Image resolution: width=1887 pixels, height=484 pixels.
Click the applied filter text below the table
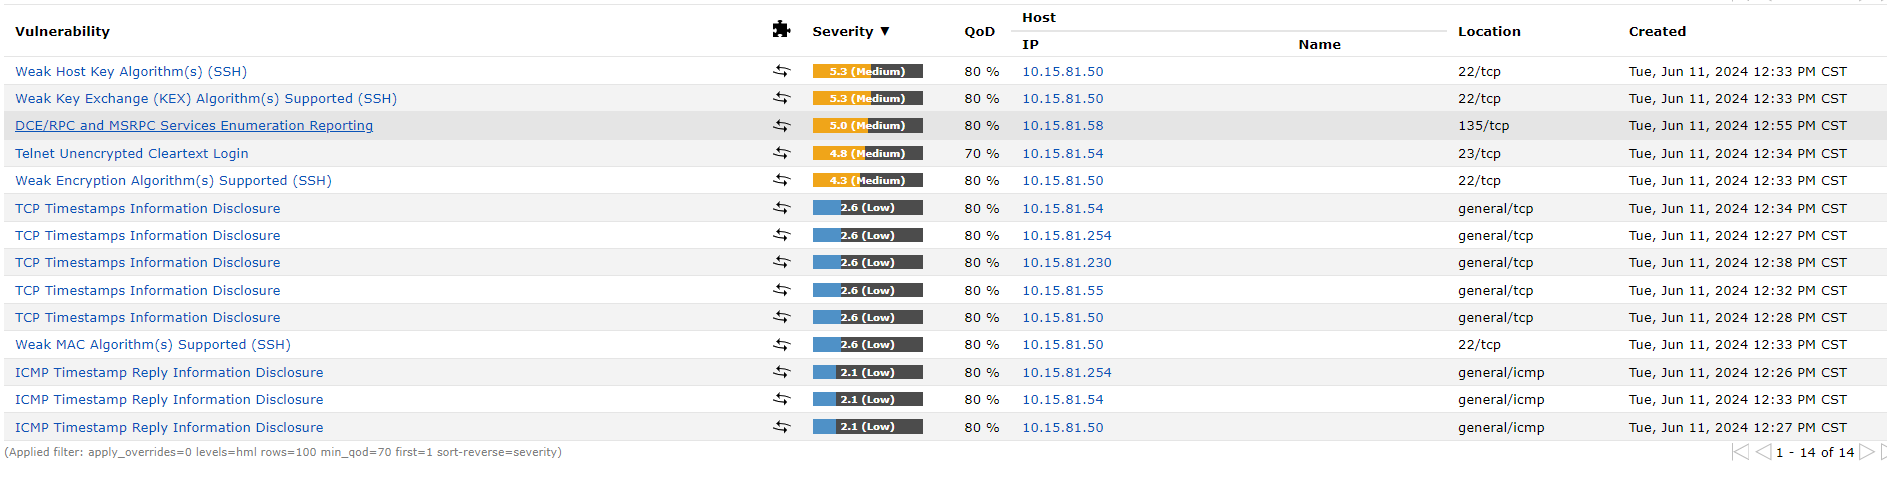tap(283, 453)
